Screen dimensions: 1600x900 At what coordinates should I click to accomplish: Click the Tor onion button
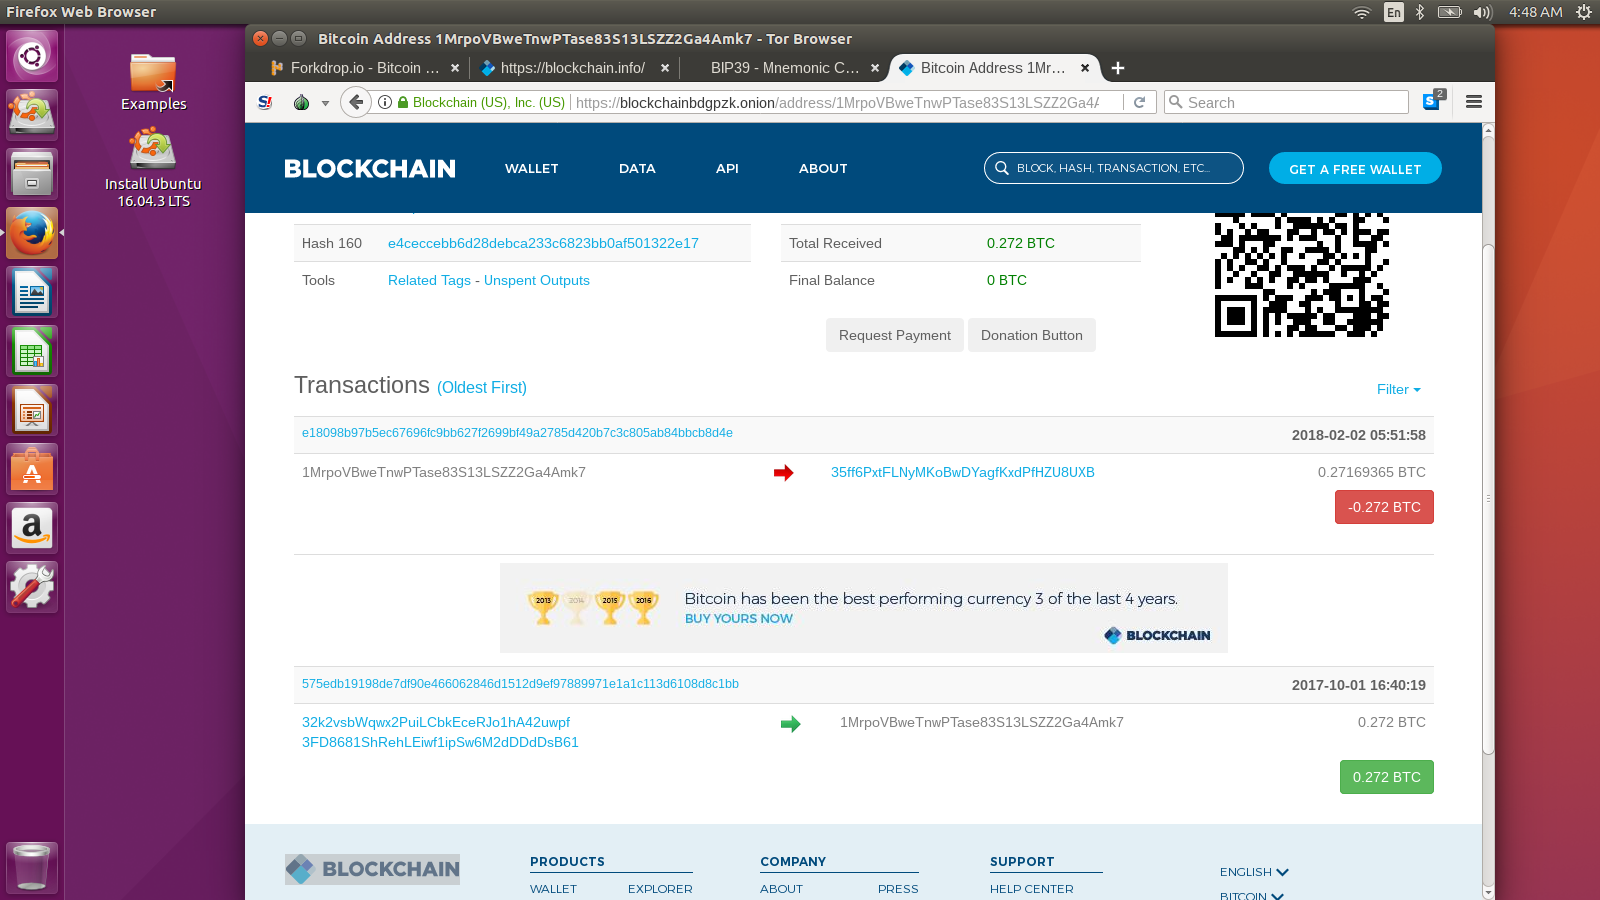click(301, 102)
